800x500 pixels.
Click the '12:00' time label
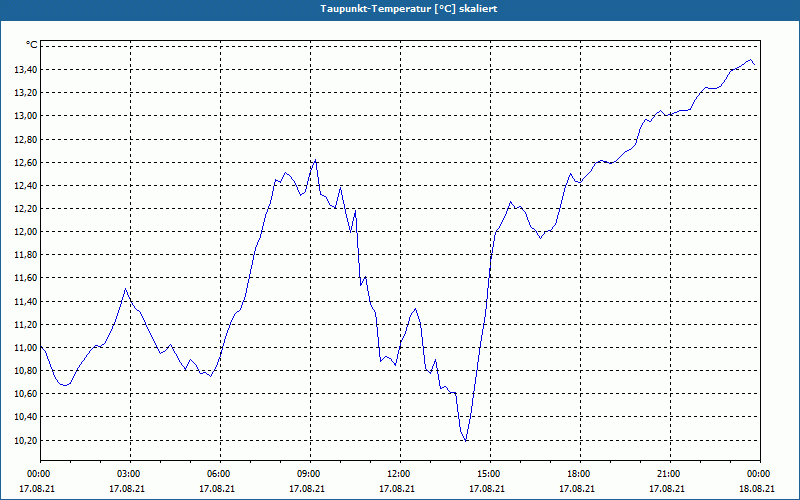click(x=398, y=474)
